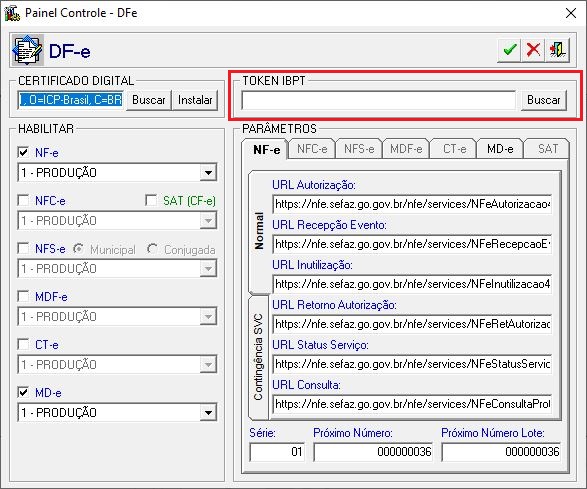This screenshot has height=489, width=587.
Task: Open the MD-e environment dropdown
Action: click(208, 412)
